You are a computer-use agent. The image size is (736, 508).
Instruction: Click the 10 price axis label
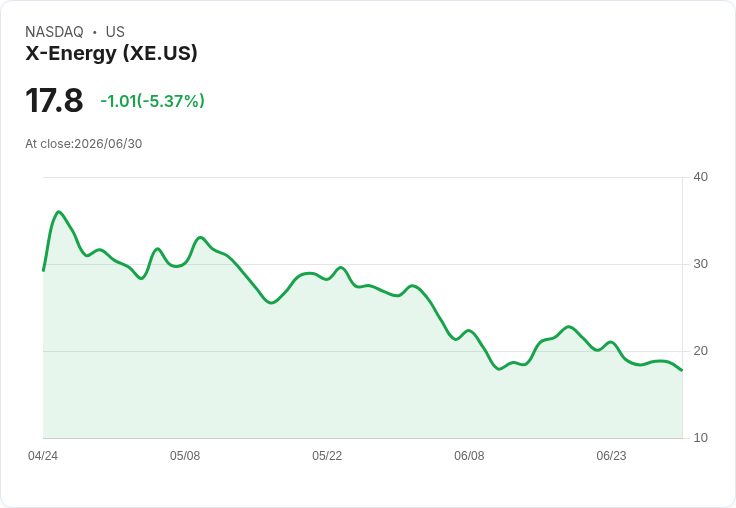tap(700, 438)
